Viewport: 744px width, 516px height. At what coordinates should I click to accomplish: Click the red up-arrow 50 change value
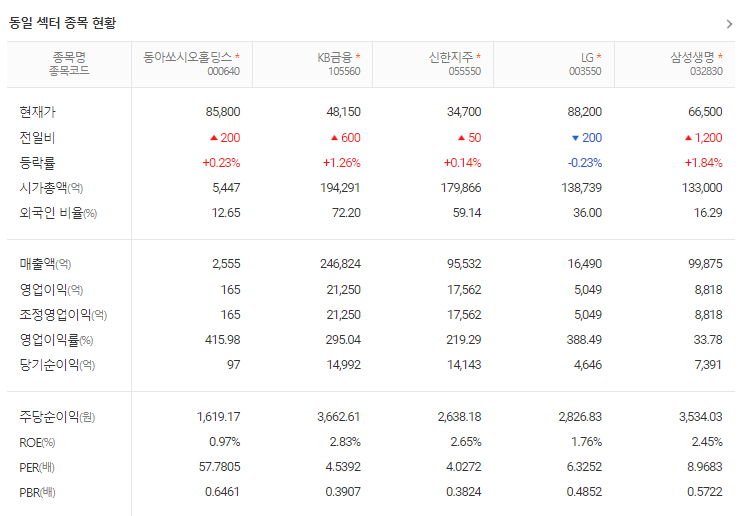click(x=470, y=138)
